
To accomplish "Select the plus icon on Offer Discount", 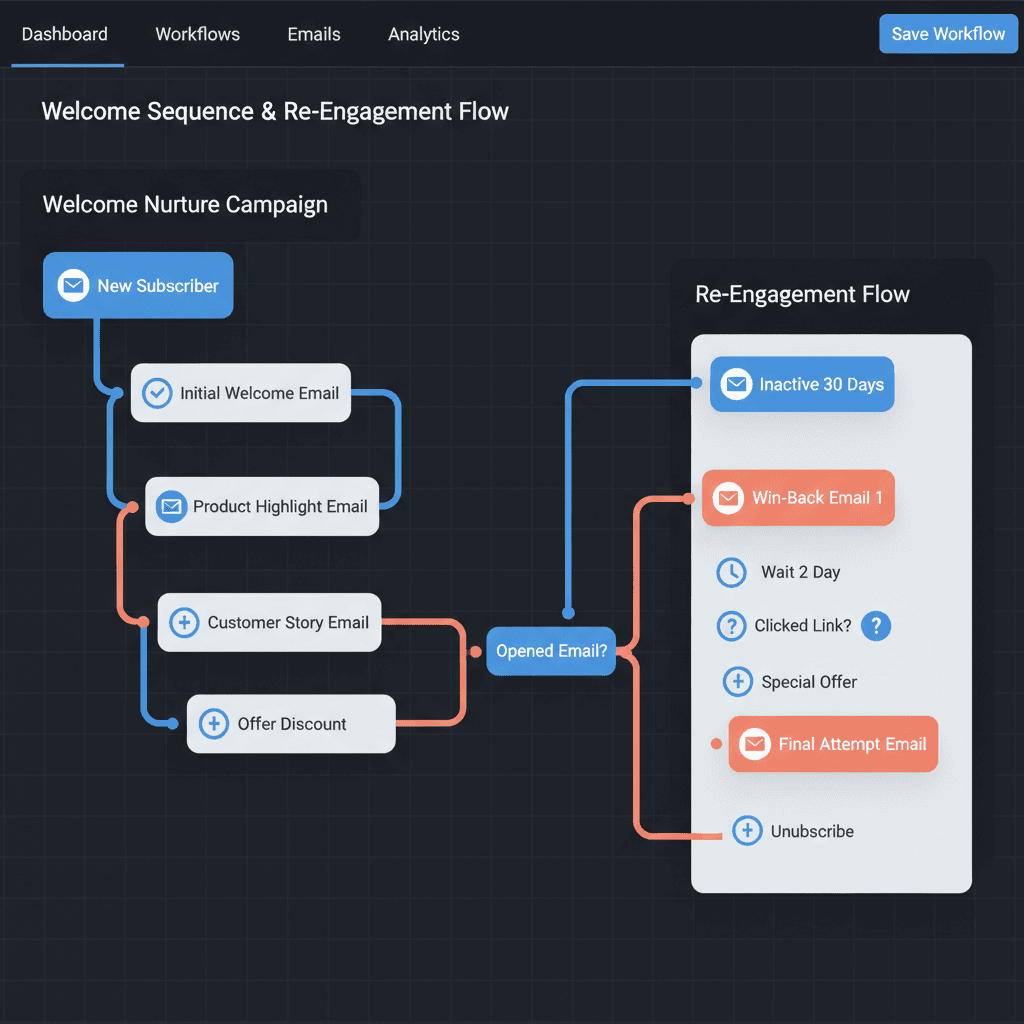I will pyautogui.click(x=213, y=723).
